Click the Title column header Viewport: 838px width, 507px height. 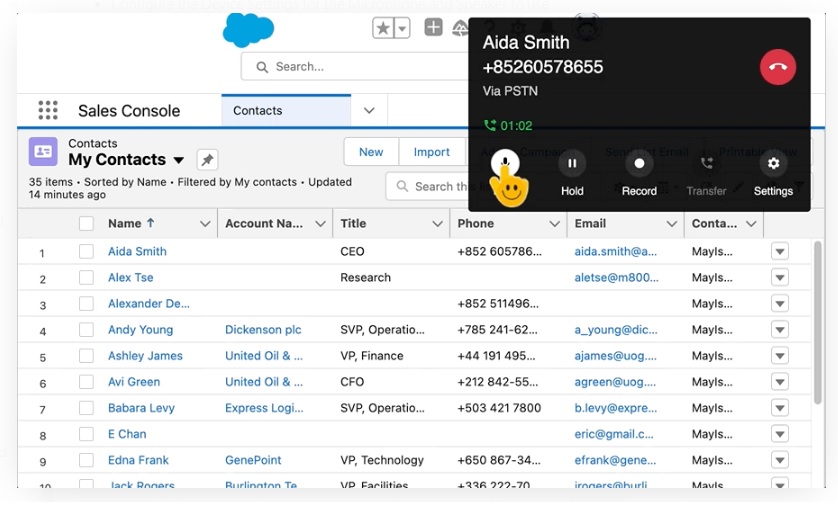point(353,223)
